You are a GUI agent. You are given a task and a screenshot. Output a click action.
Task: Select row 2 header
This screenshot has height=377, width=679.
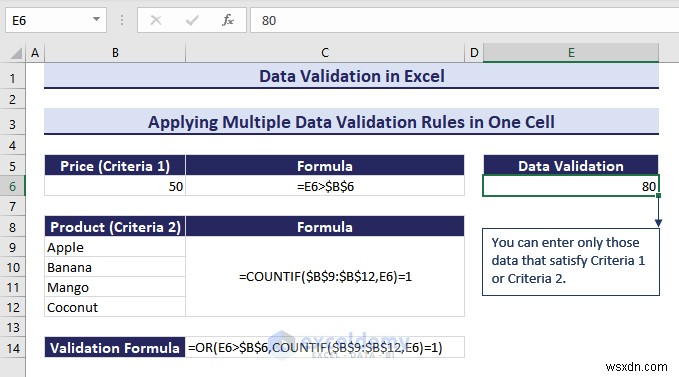(x=13, y=100)
